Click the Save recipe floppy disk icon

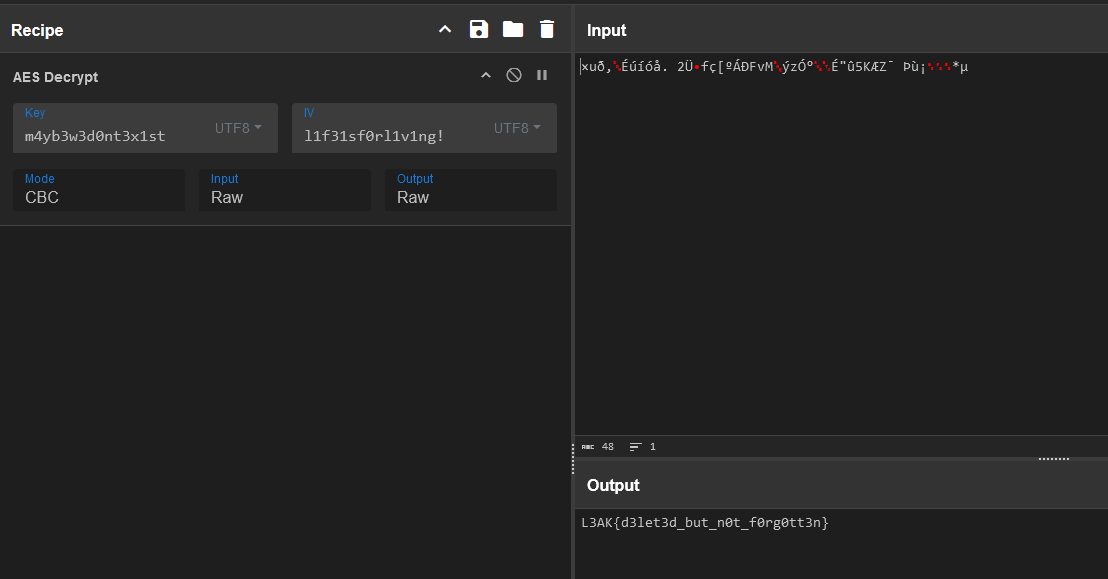pos(479,30)
